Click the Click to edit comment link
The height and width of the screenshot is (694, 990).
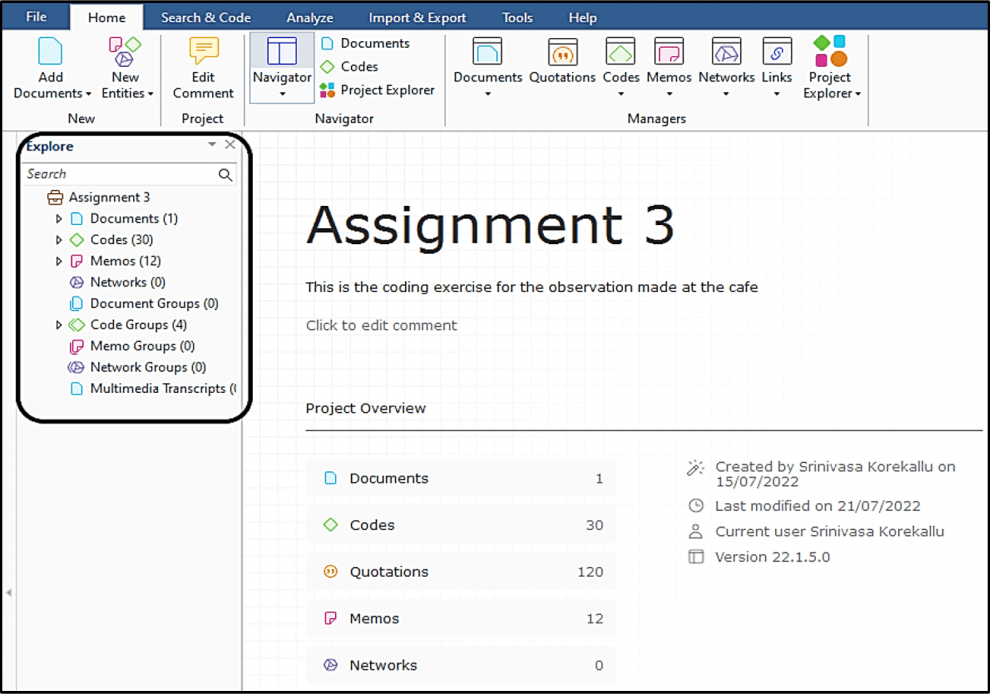point(381,324)
